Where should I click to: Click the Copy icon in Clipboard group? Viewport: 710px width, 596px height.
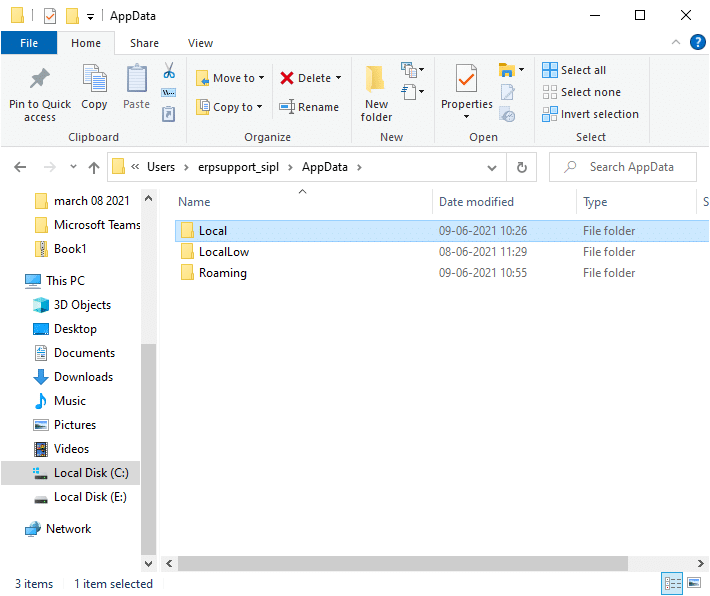(94, 78)
